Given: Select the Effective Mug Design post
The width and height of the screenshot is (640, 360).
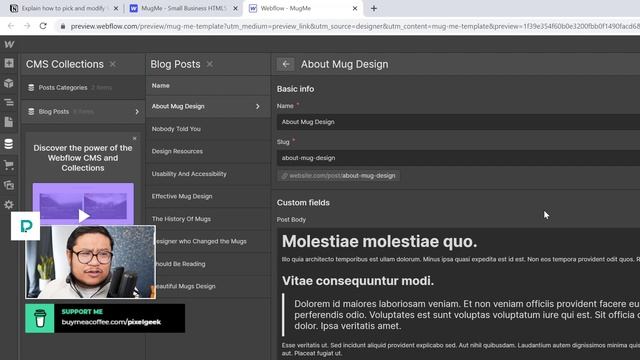Looking at the screenshot, I should point(208,196).
